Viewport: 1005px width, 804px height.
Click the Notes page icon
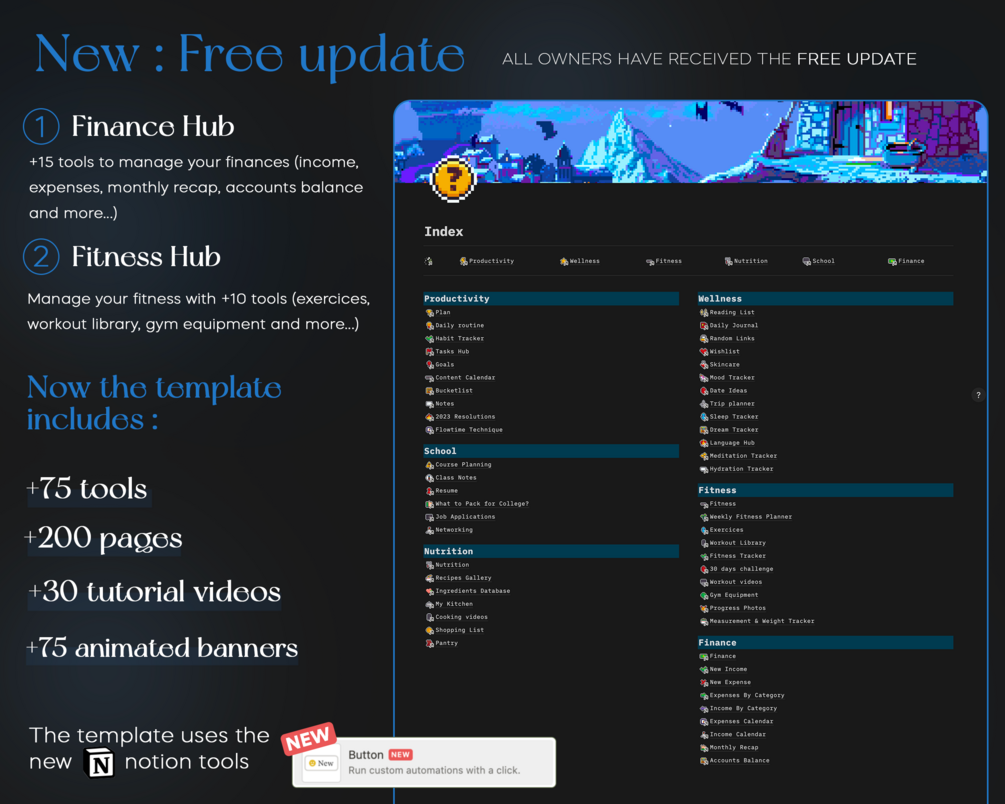tap(429, 404)
